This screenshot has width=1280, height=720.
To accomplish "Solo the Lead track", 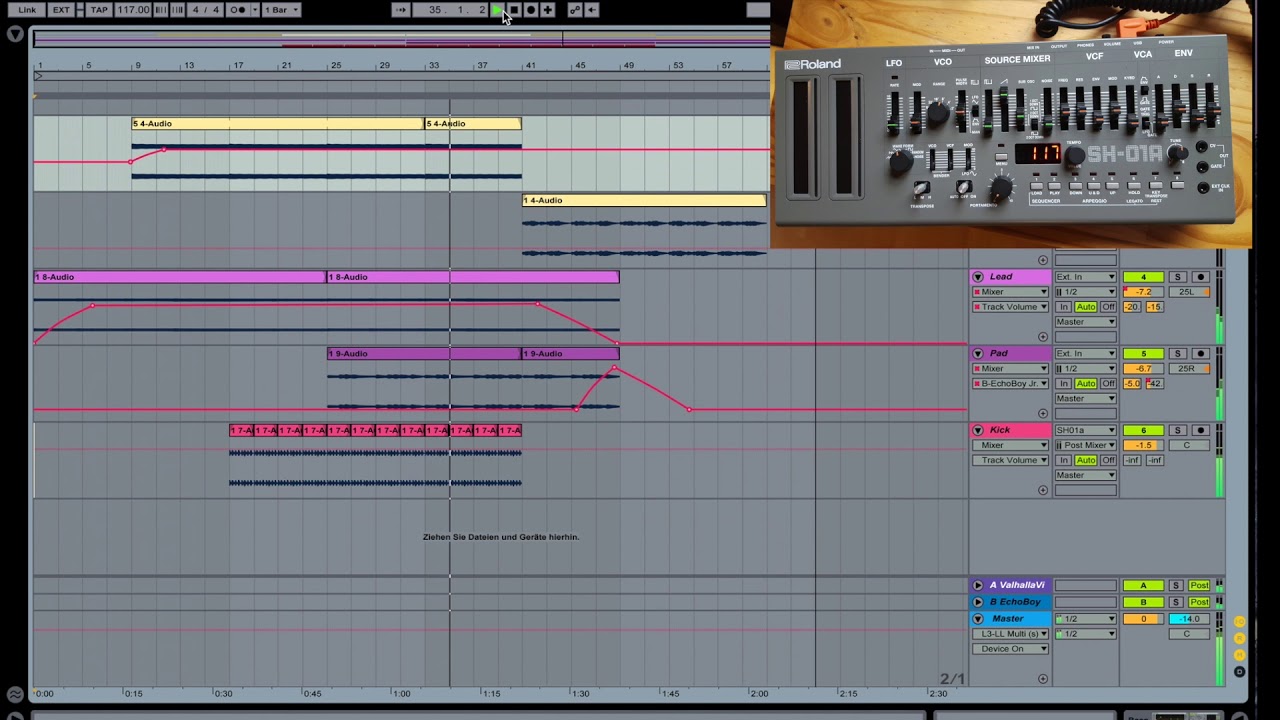I will coord(1177,277).
